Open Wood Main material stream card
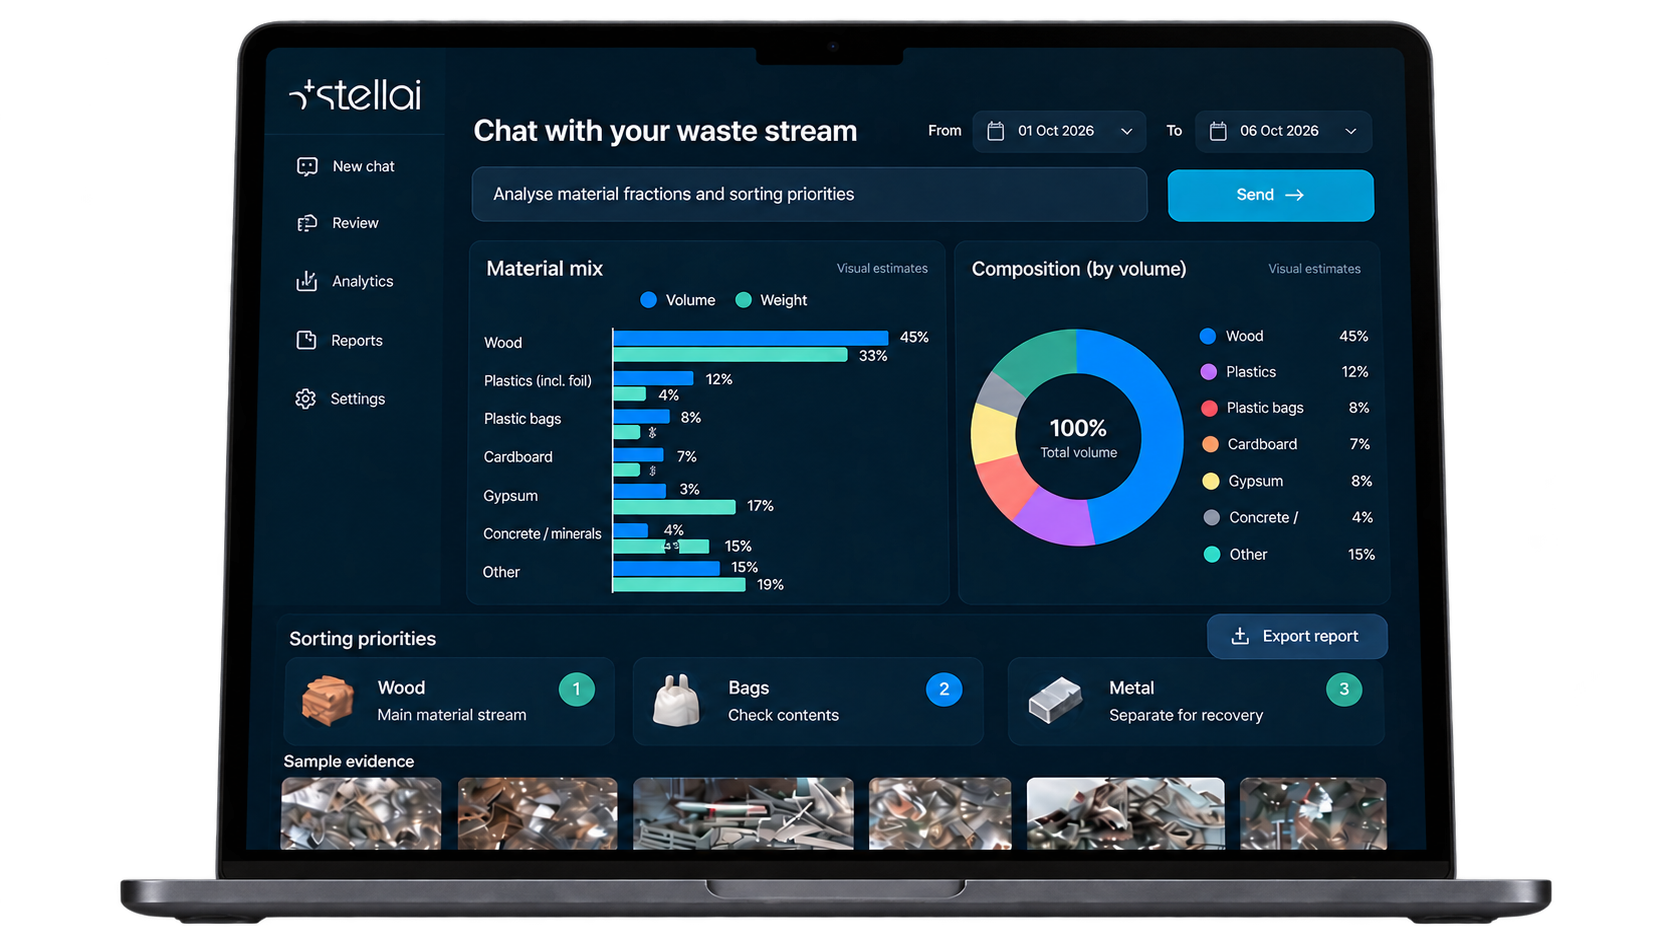1672x941 pixels. 449,701
